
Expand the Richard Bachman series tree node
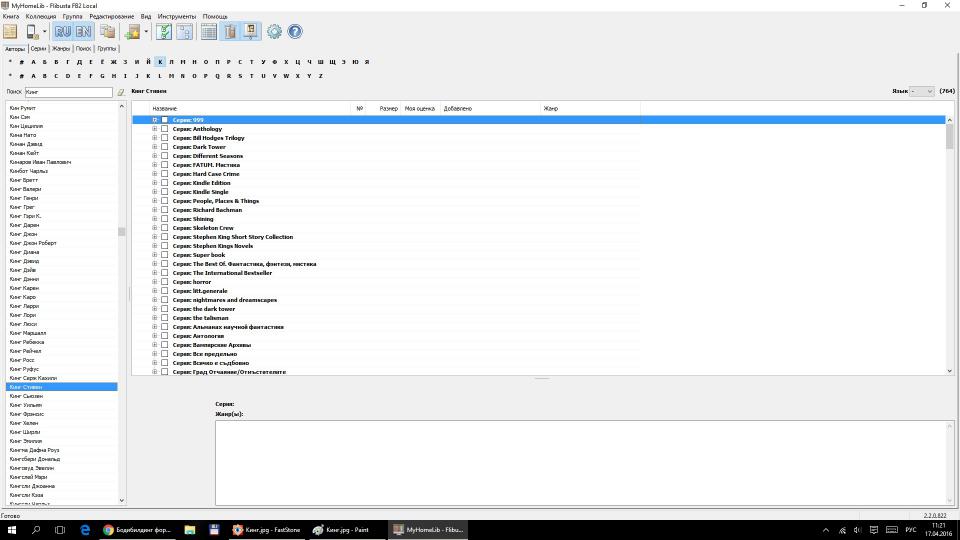[155, 210]
